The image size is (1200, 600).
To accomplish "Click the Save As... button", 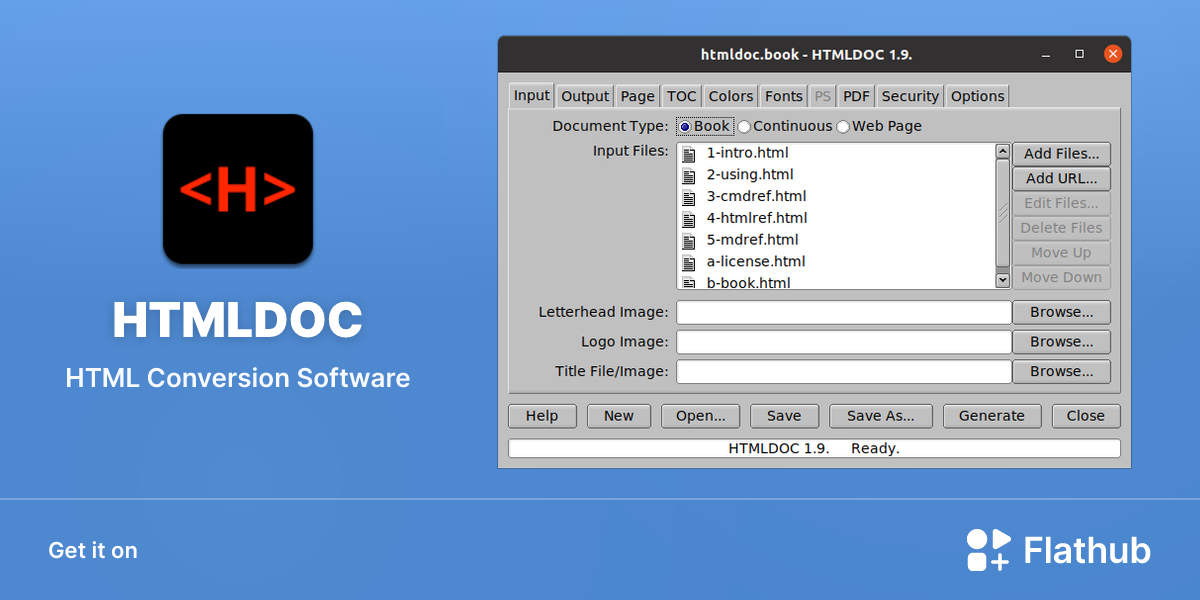I will click(x=880, y=416).
